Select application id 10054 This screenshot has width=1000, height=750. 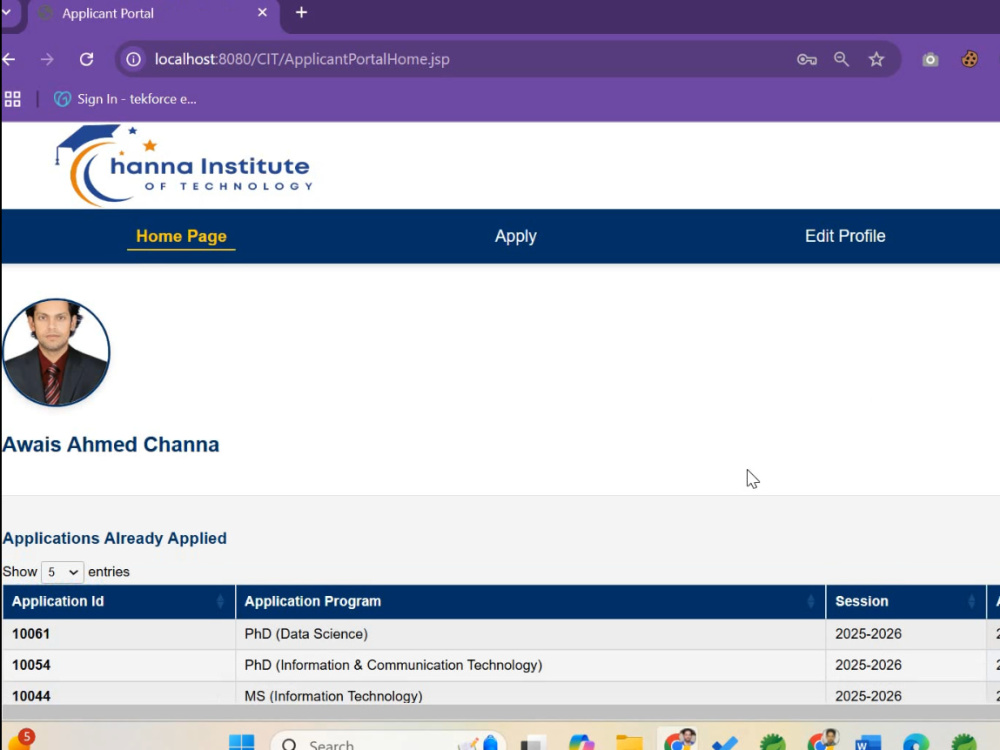click(x=31, y=665)
